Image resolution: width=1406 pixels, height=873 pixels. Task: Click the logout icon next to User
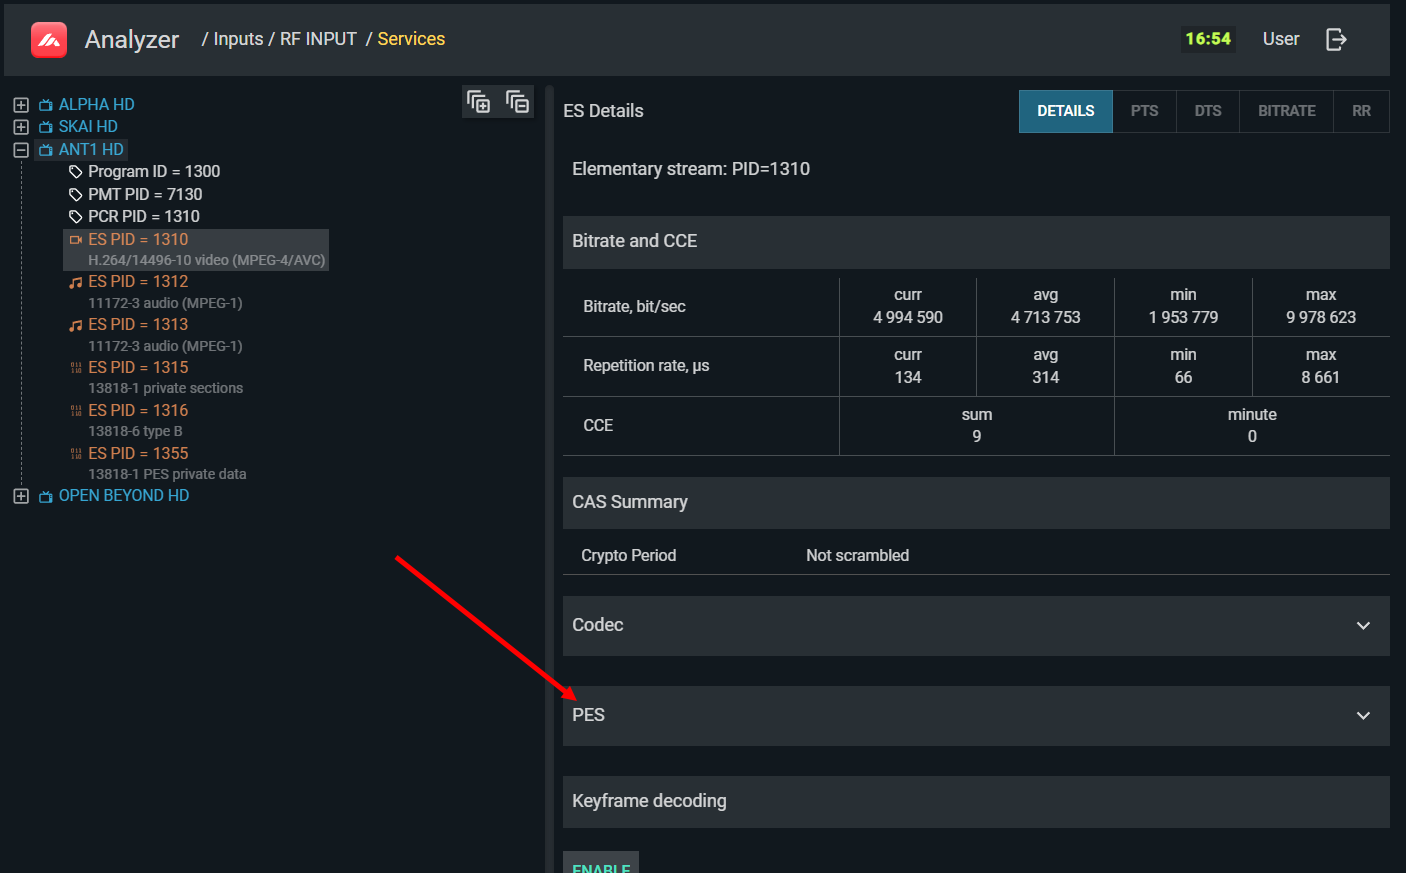(x=1336, y=39)
